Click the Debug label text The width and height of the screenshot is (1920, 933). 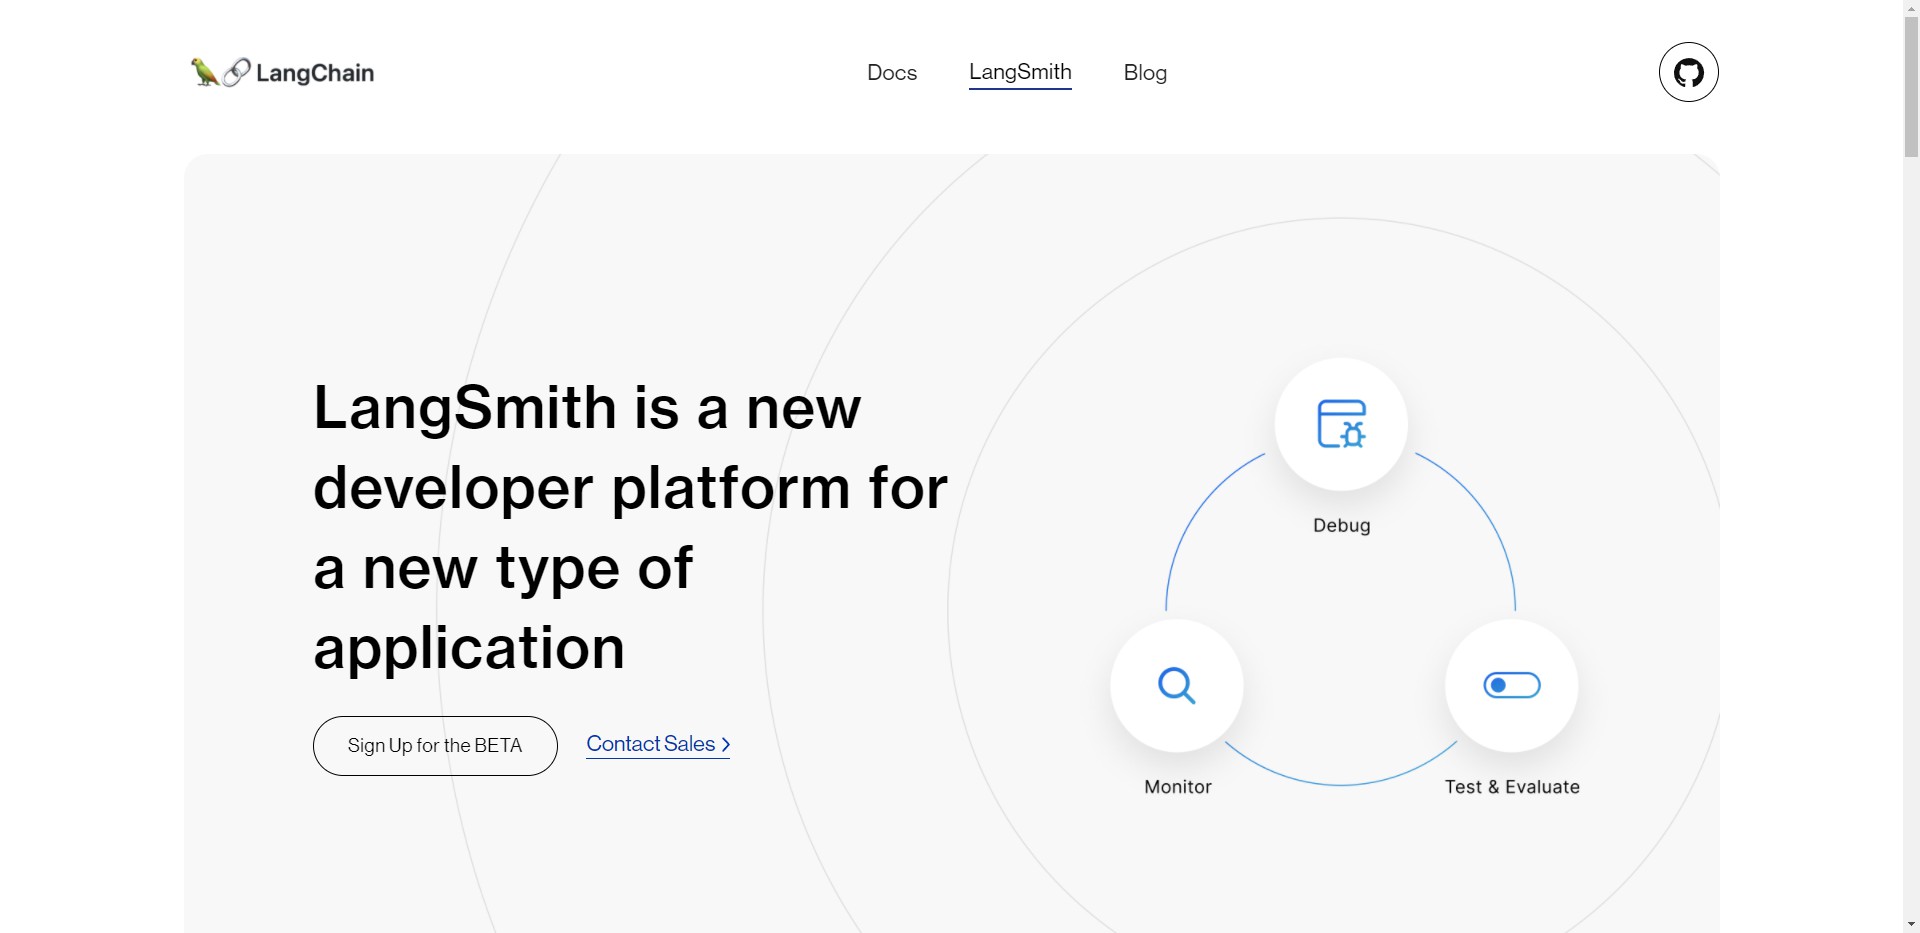pyautogui.click(x=1342, y=526)
